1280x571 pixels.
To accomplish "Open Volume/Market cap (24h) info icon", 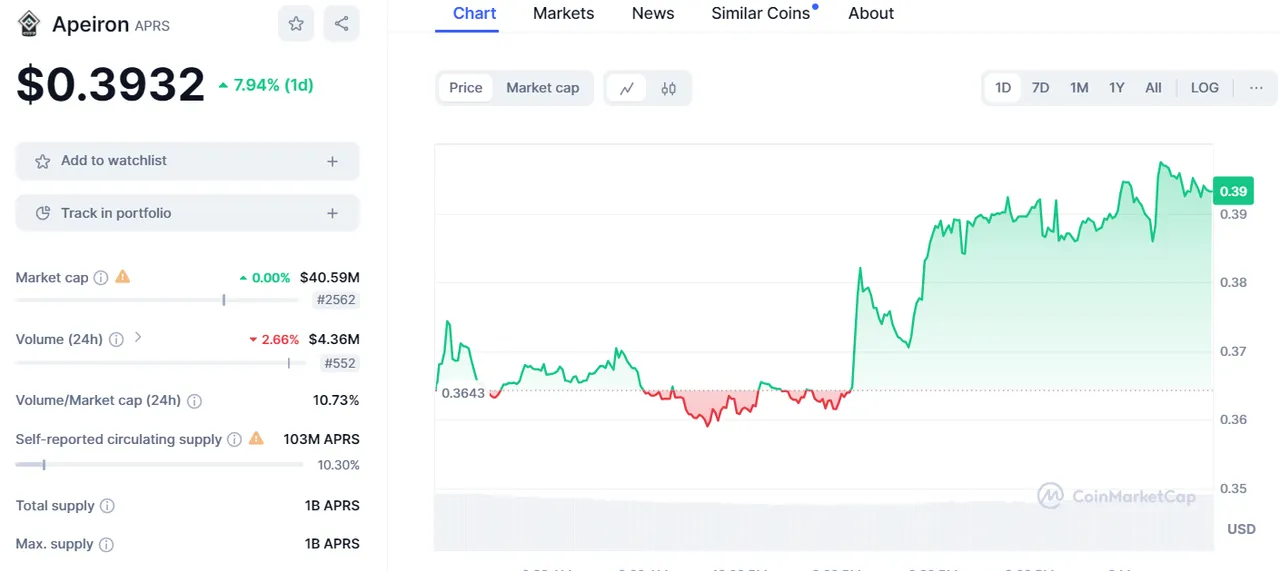I will pos(194,401).
